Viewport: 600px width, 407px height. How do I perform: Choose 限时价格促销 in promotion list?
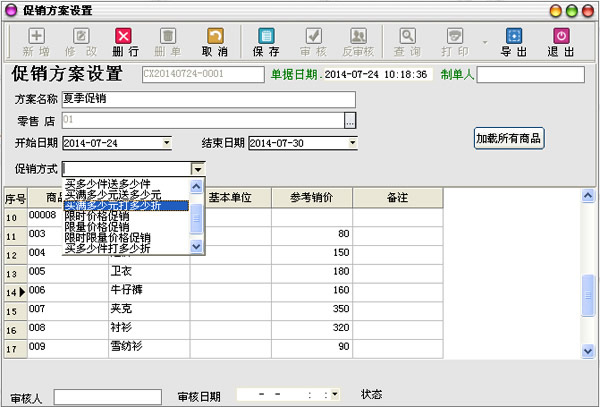97,216
